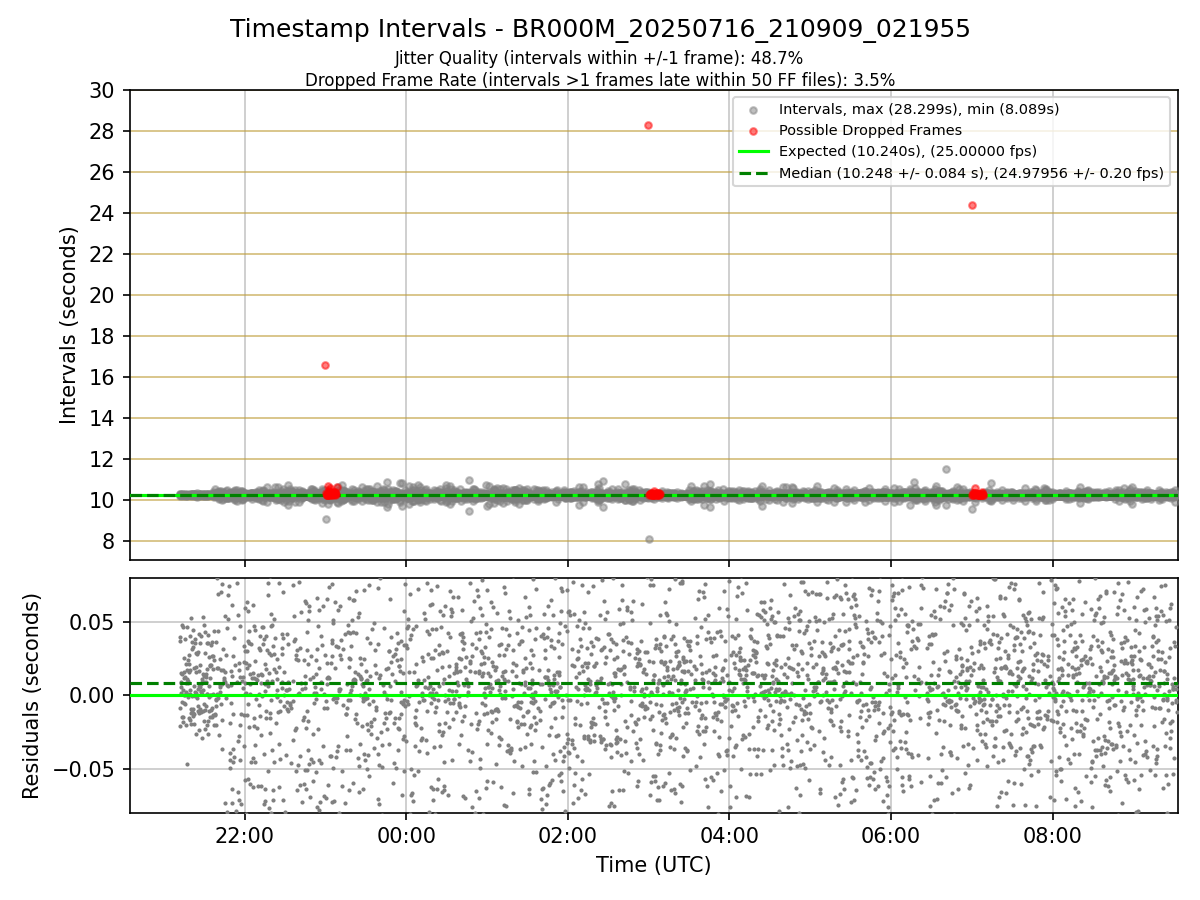This screenshot has width=1200, height=900.
Task: Click the 'Intervals (seconds)' y-axis label
Action: point(68,325)
